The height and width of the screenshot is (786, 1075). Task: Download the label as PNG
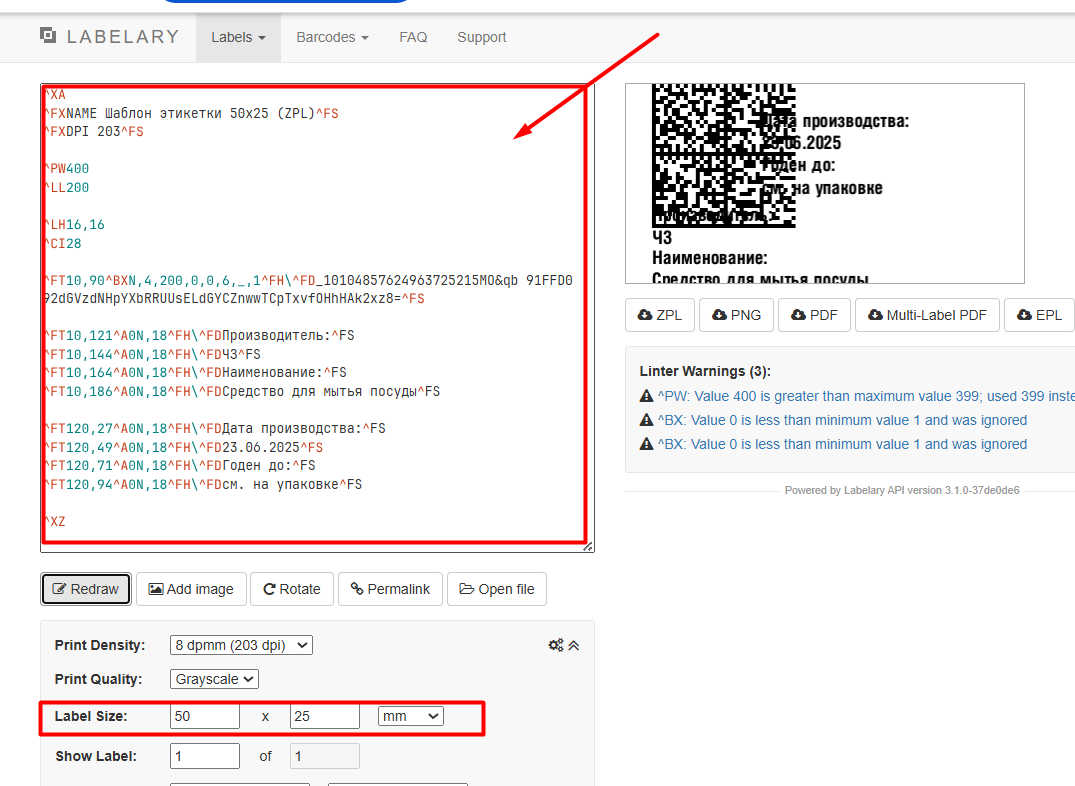[x=736, y=315]
